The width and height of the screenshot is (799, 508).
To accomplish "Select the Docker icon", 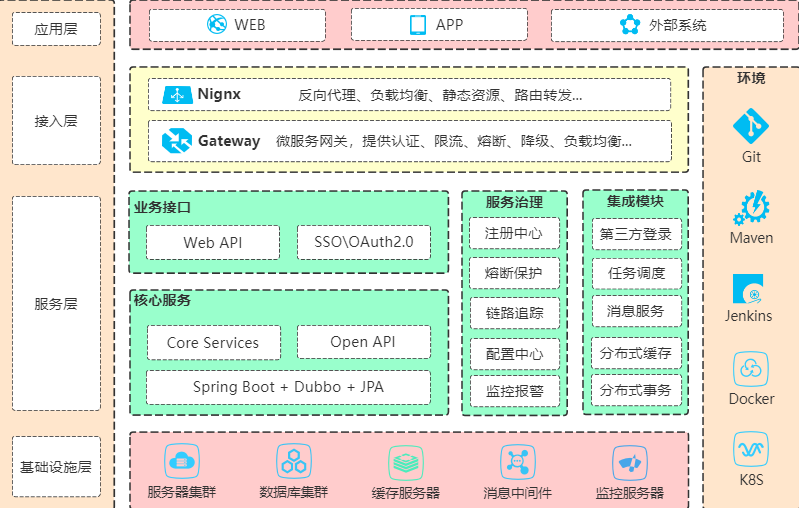I will tap(751, 369).
